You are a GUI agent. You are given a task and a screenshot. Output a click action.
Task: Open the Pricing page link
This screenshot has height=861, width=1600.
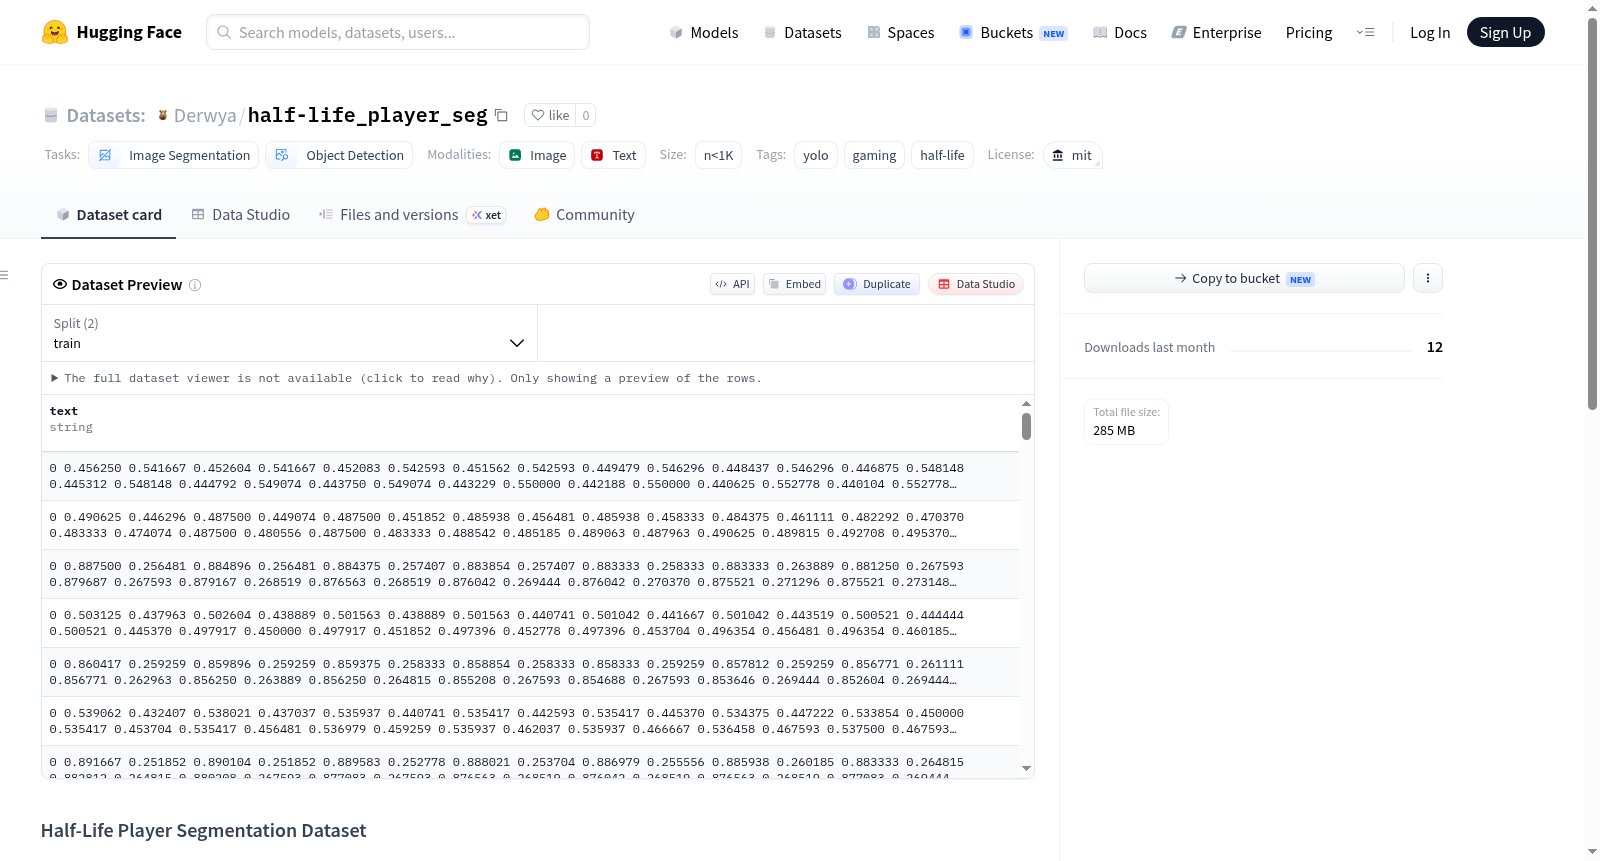1309,32
